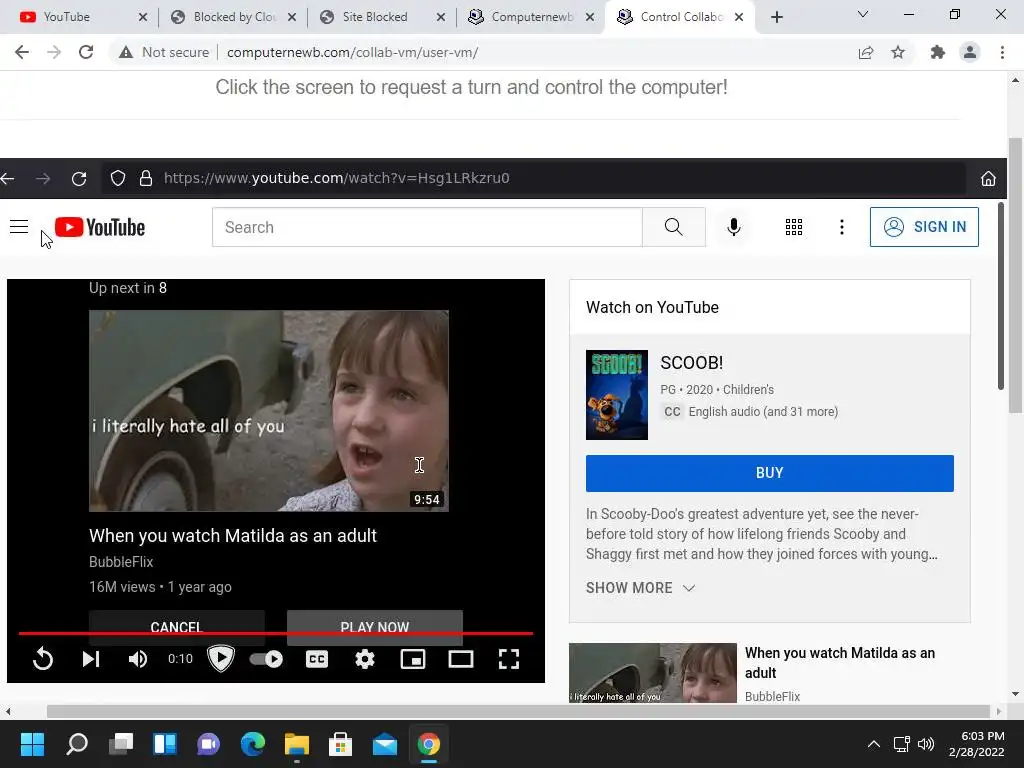The height and width of the screenshot is (768, 1024).
Task: Bookmark this page with the star icon
Action: click(898, 52)
